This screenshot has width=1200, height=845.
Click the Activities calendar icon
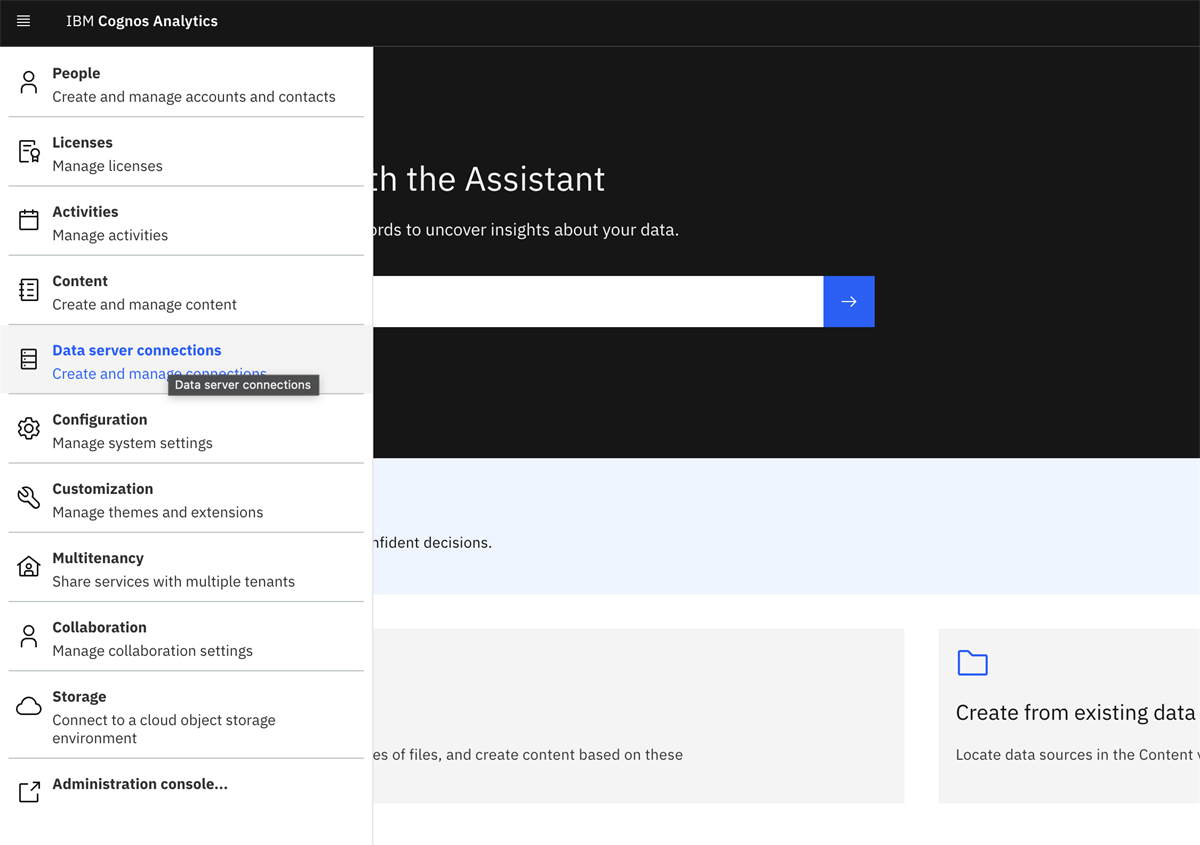click(x=27, y=220)
